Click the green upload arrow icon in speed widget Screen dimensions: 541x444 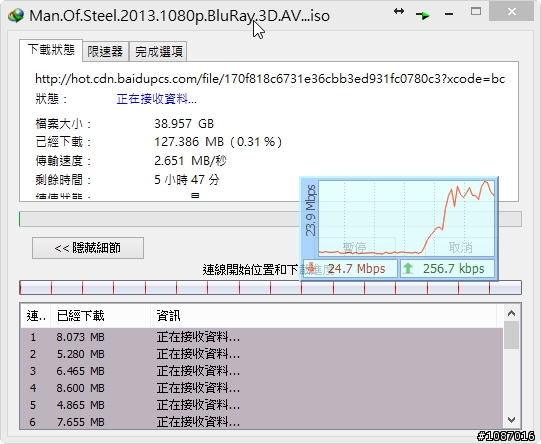[408, 268]
